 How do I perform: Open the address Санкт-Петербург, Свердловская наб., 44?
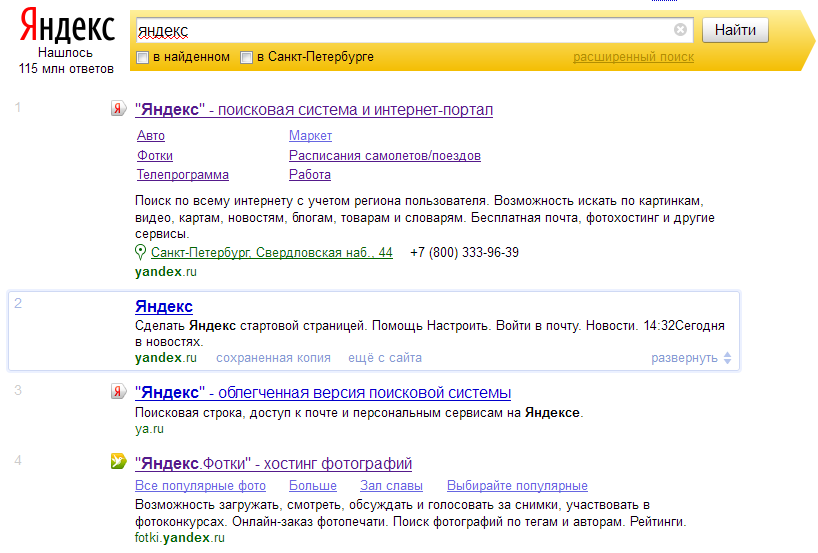pos(272,253)
